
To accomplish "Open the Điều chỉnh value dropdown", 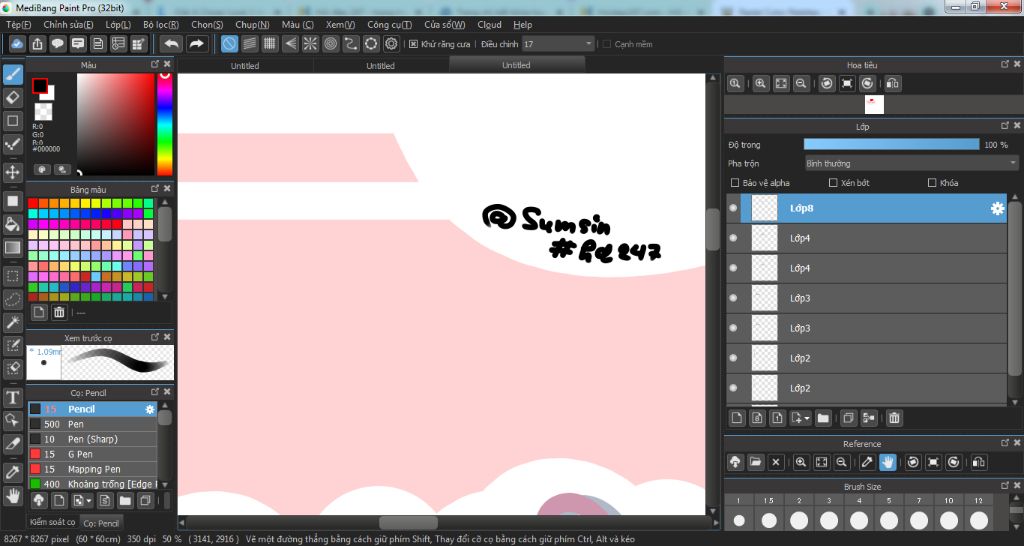I will coord(558,44).
